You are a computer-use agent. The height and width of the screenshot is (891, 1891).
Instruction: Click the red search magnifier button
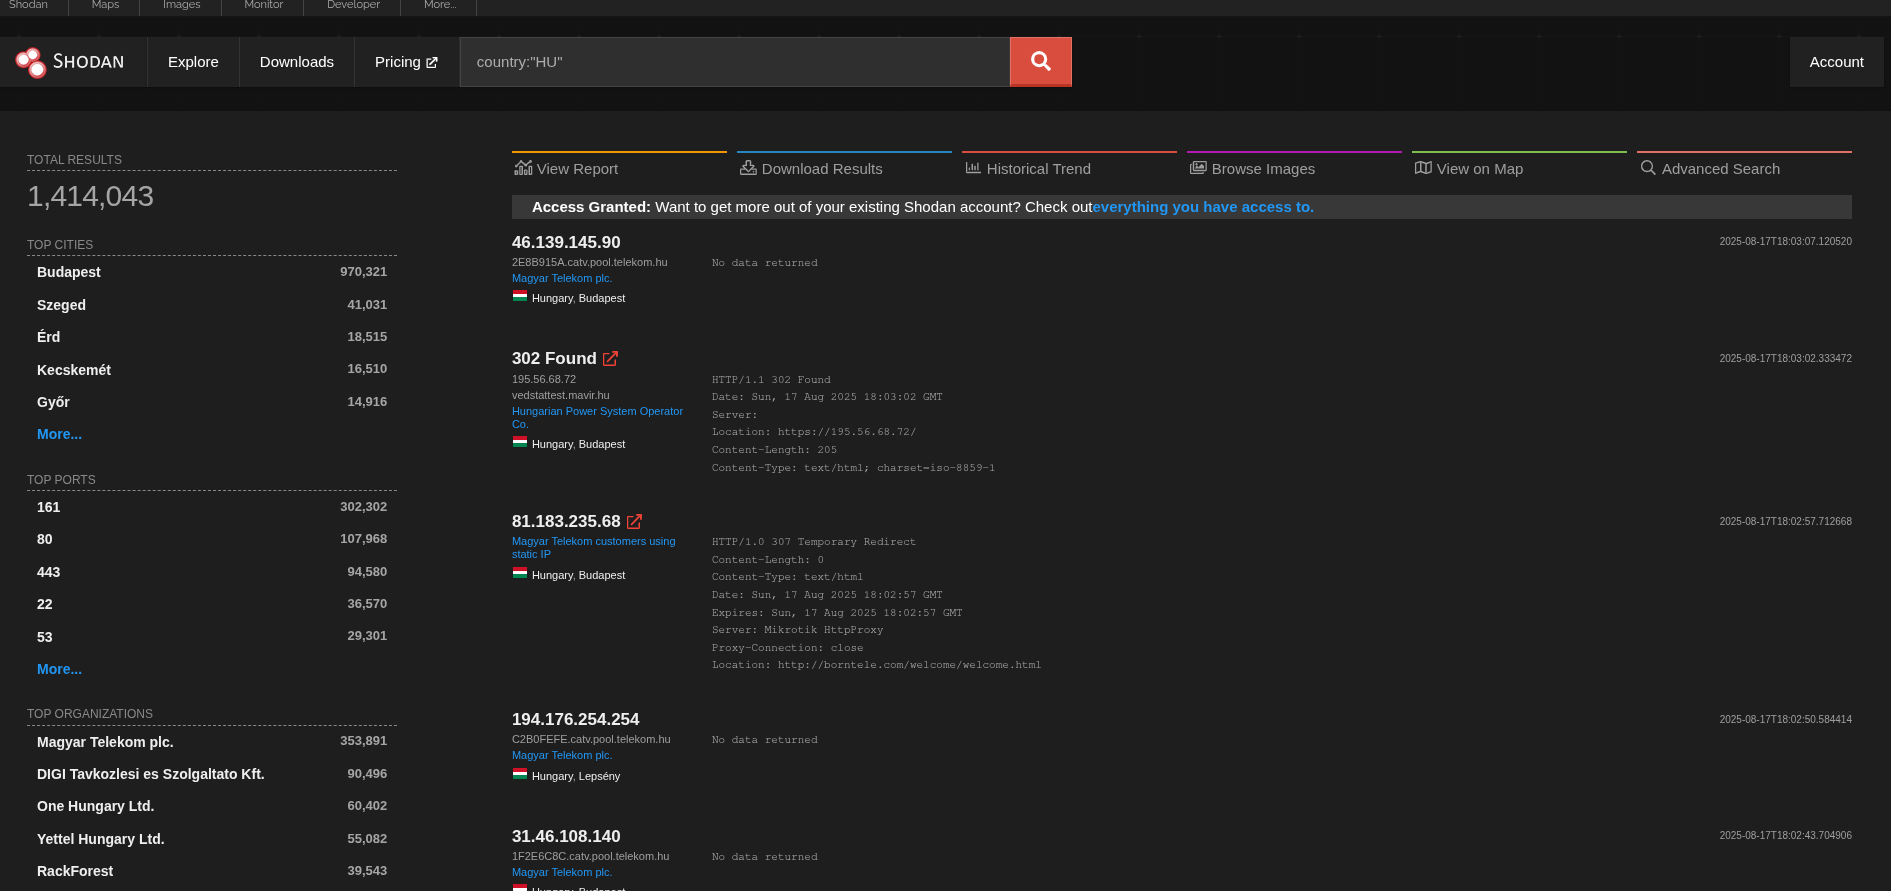(x=1040, y=62)
